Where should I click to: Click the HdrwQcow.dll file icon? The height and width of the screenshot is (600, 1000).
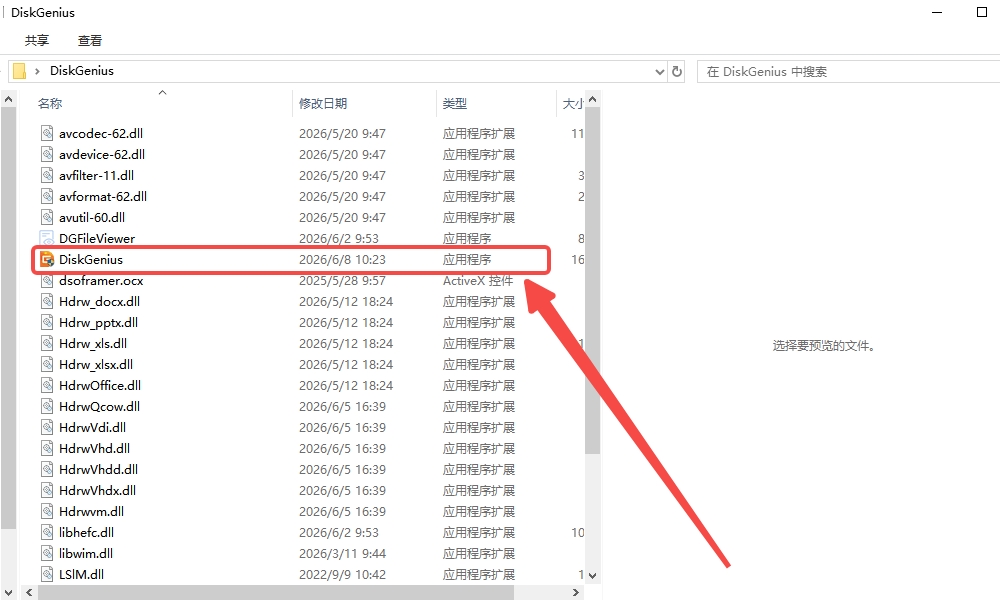pyautogui.click(x=47, y=407)
